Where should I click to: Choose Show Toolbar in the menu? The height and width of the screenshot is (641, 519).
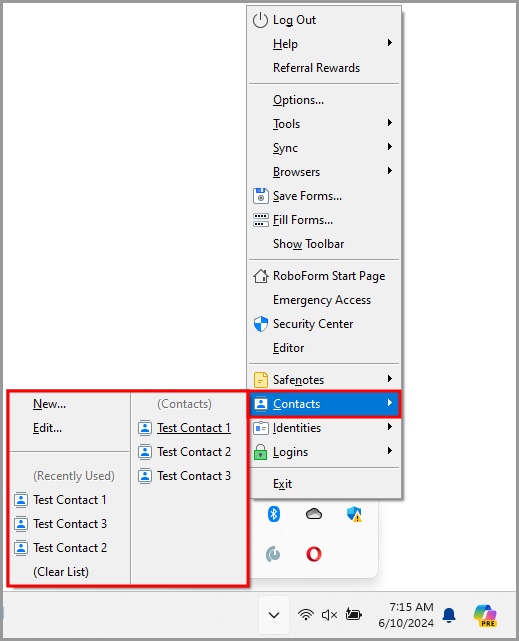309,244
